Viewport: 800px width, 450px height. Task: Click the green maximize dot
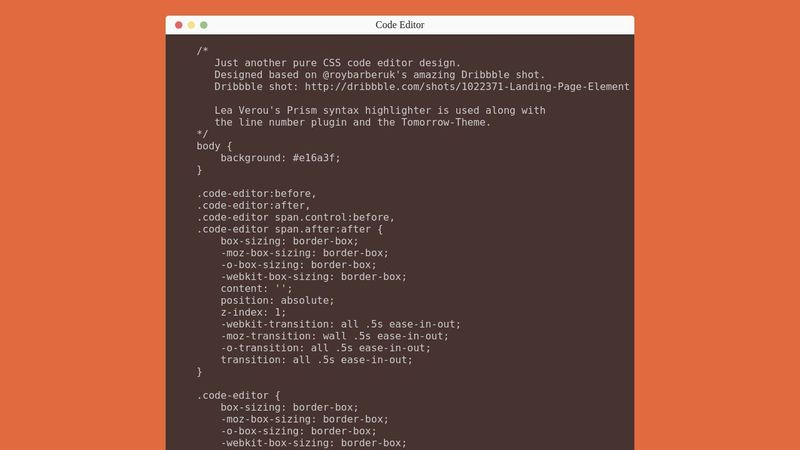point(204,25)
